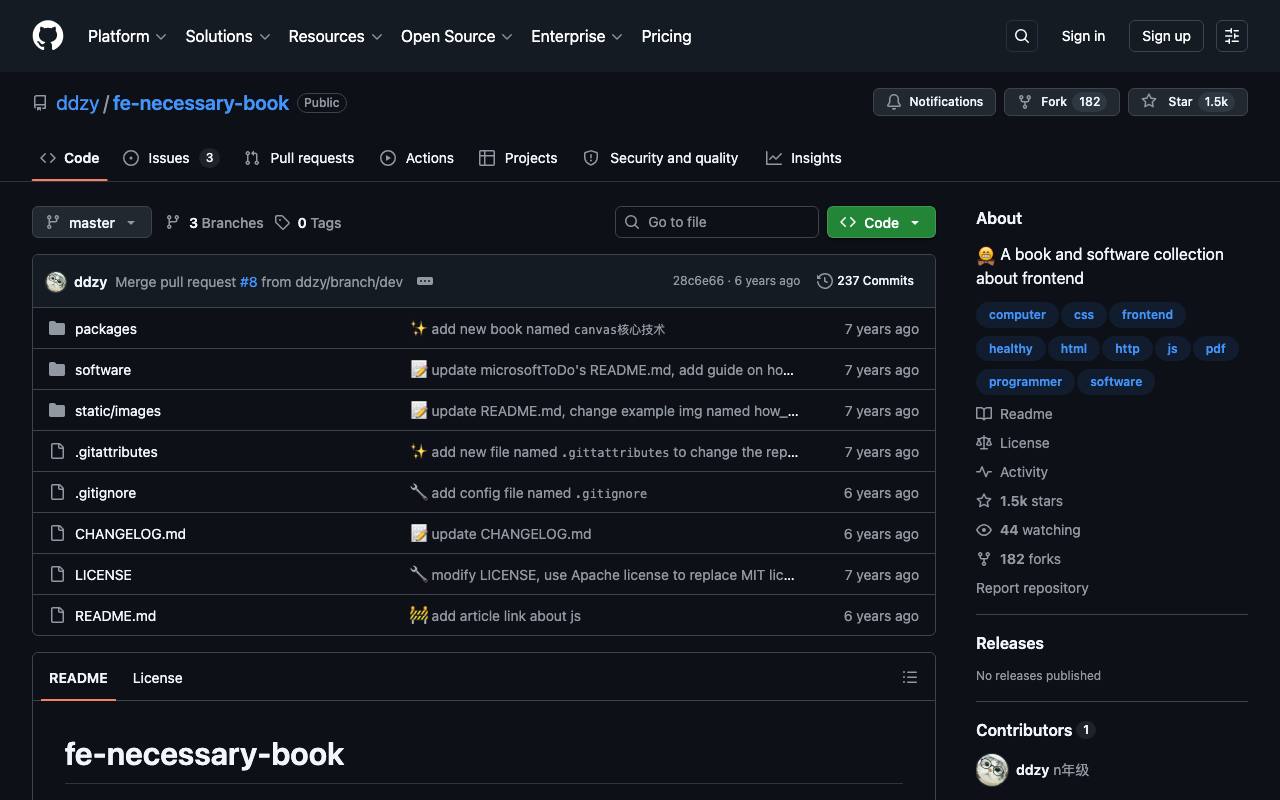The width and height of the screenshot is (1280, 800).
Task: Click the commit history clock icon
Action: pyautogui.click(x=825, y=281)
